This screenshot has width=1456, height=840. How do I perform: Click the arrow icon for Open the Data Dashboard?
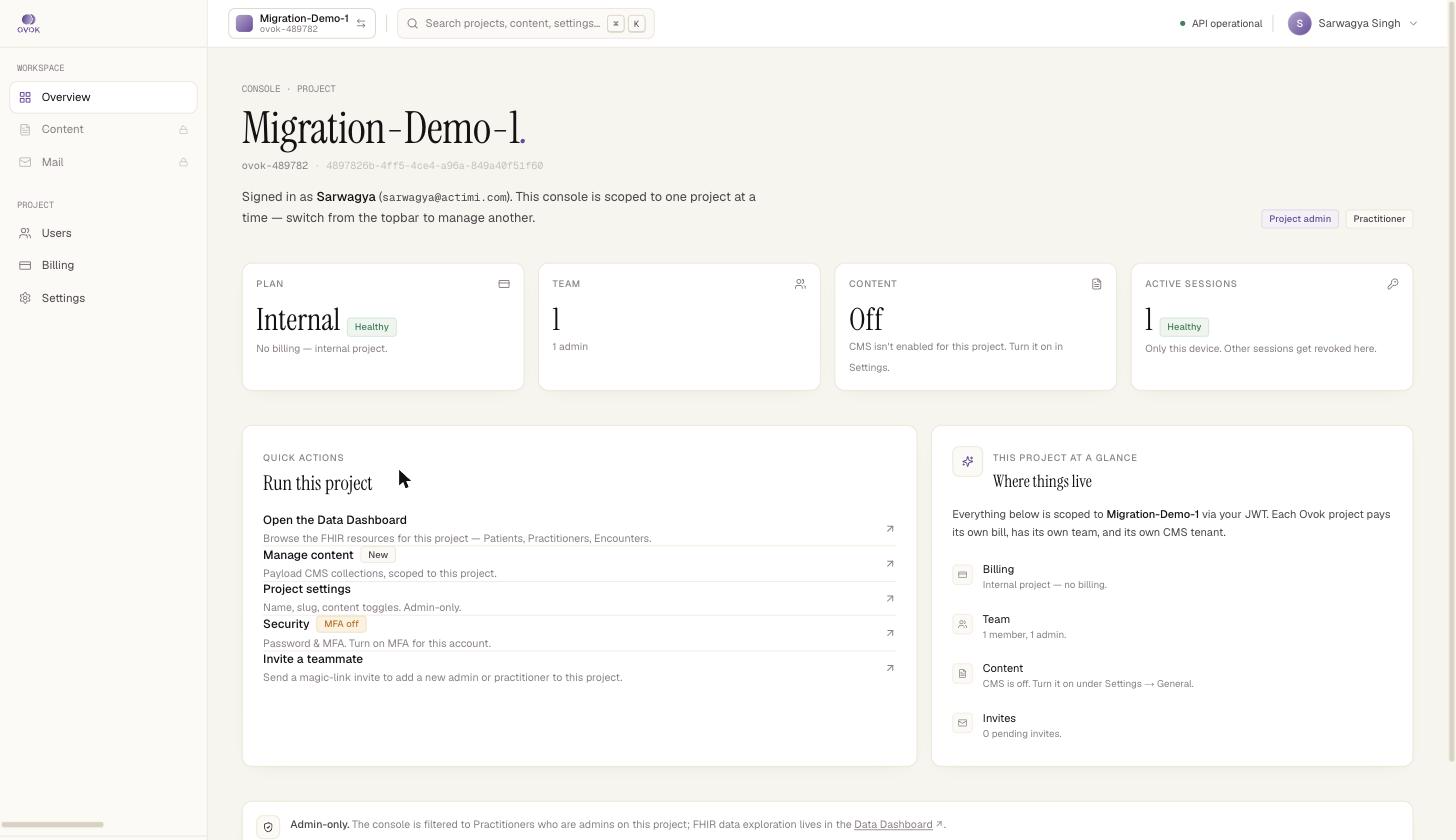[889, 529]
